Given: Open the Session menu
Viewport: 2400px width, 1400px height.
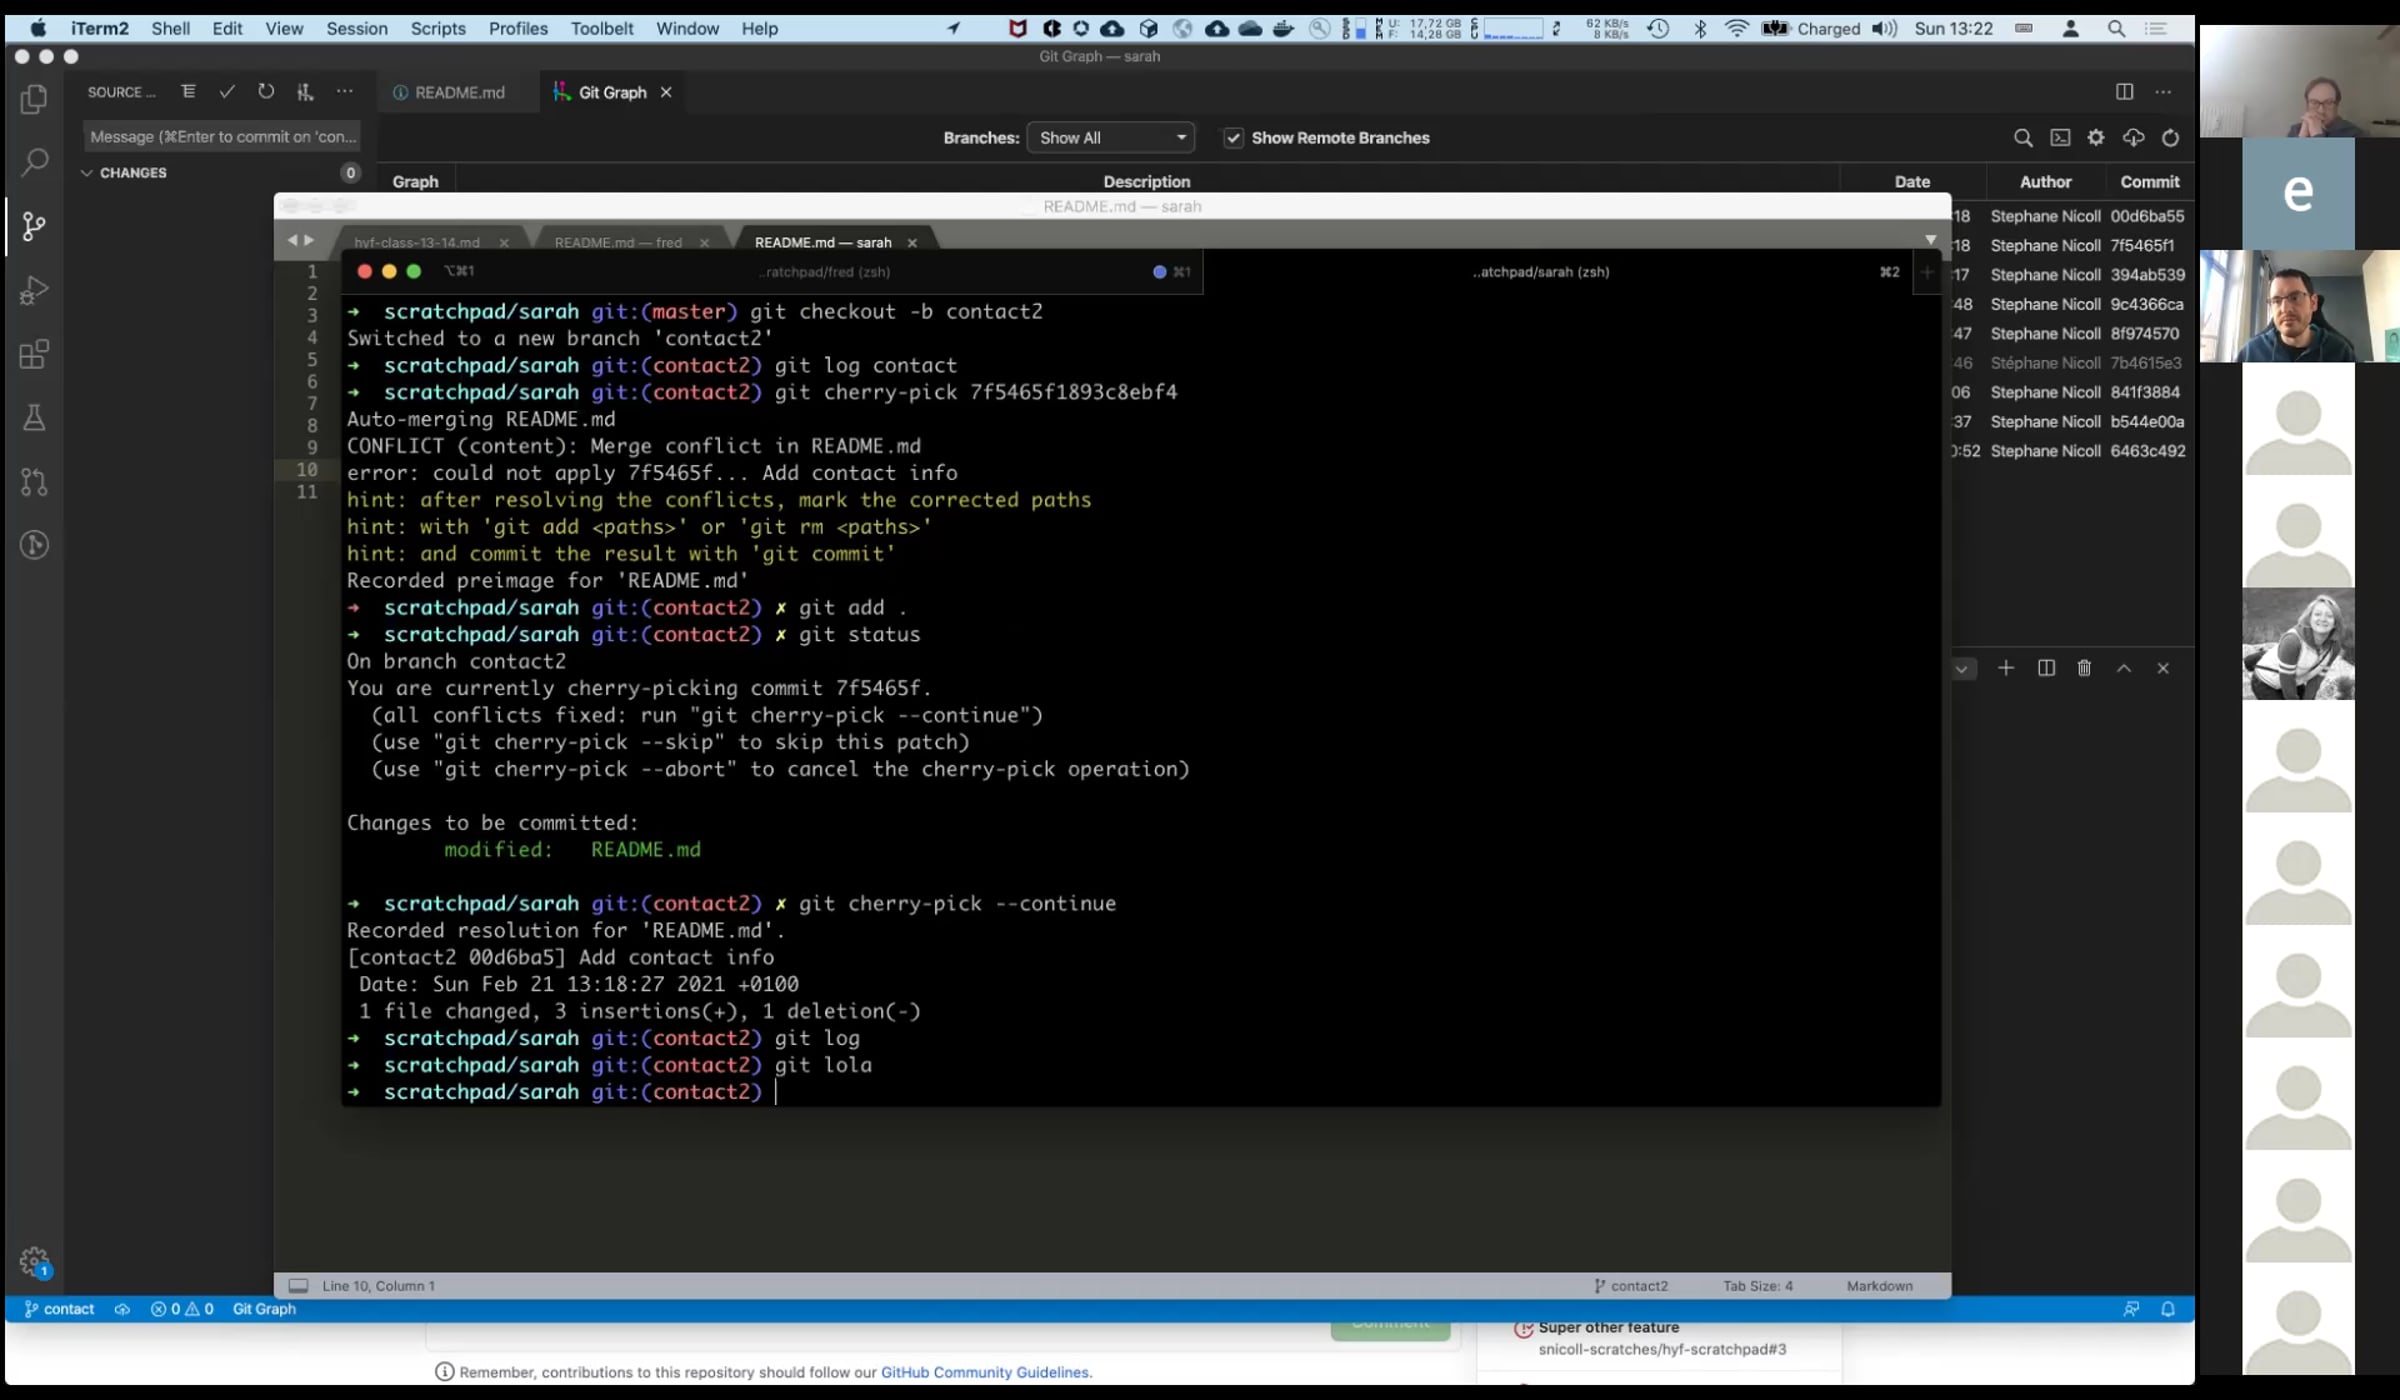Looking at the screenshot, I should pos(356,29).
